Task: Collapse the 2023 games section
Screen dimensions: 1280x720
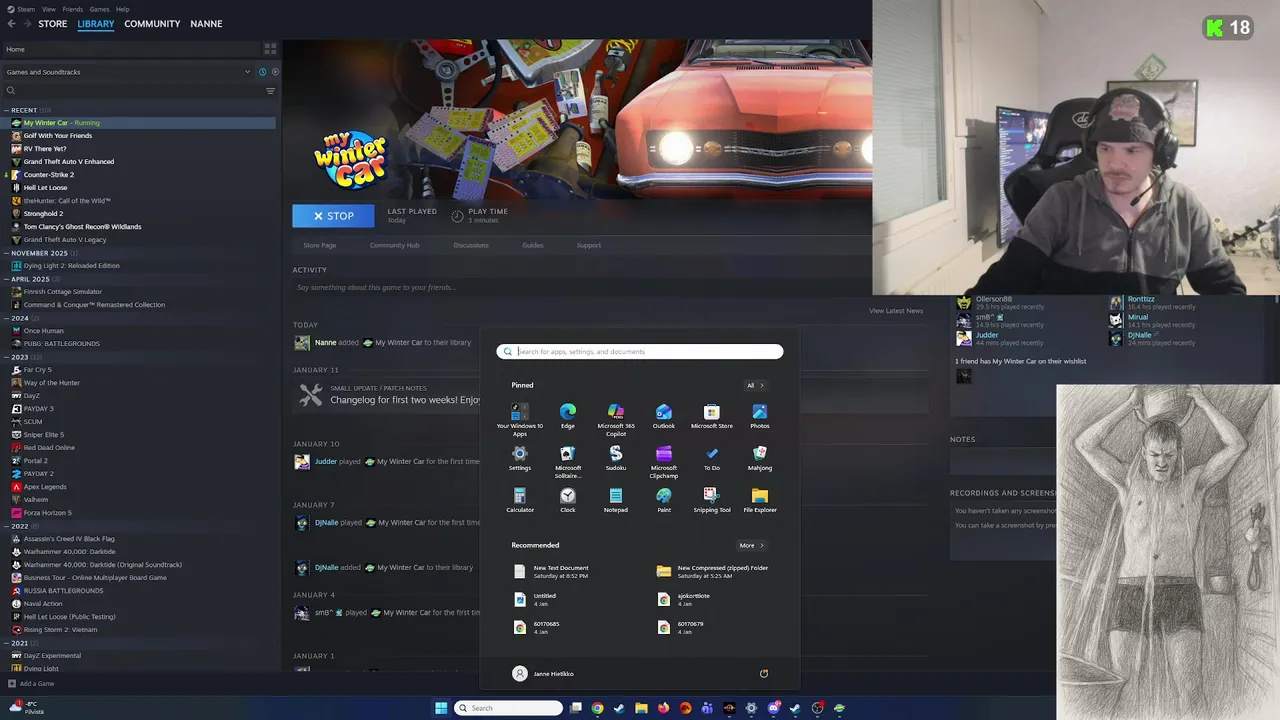Action: click(x=6, y=357)
